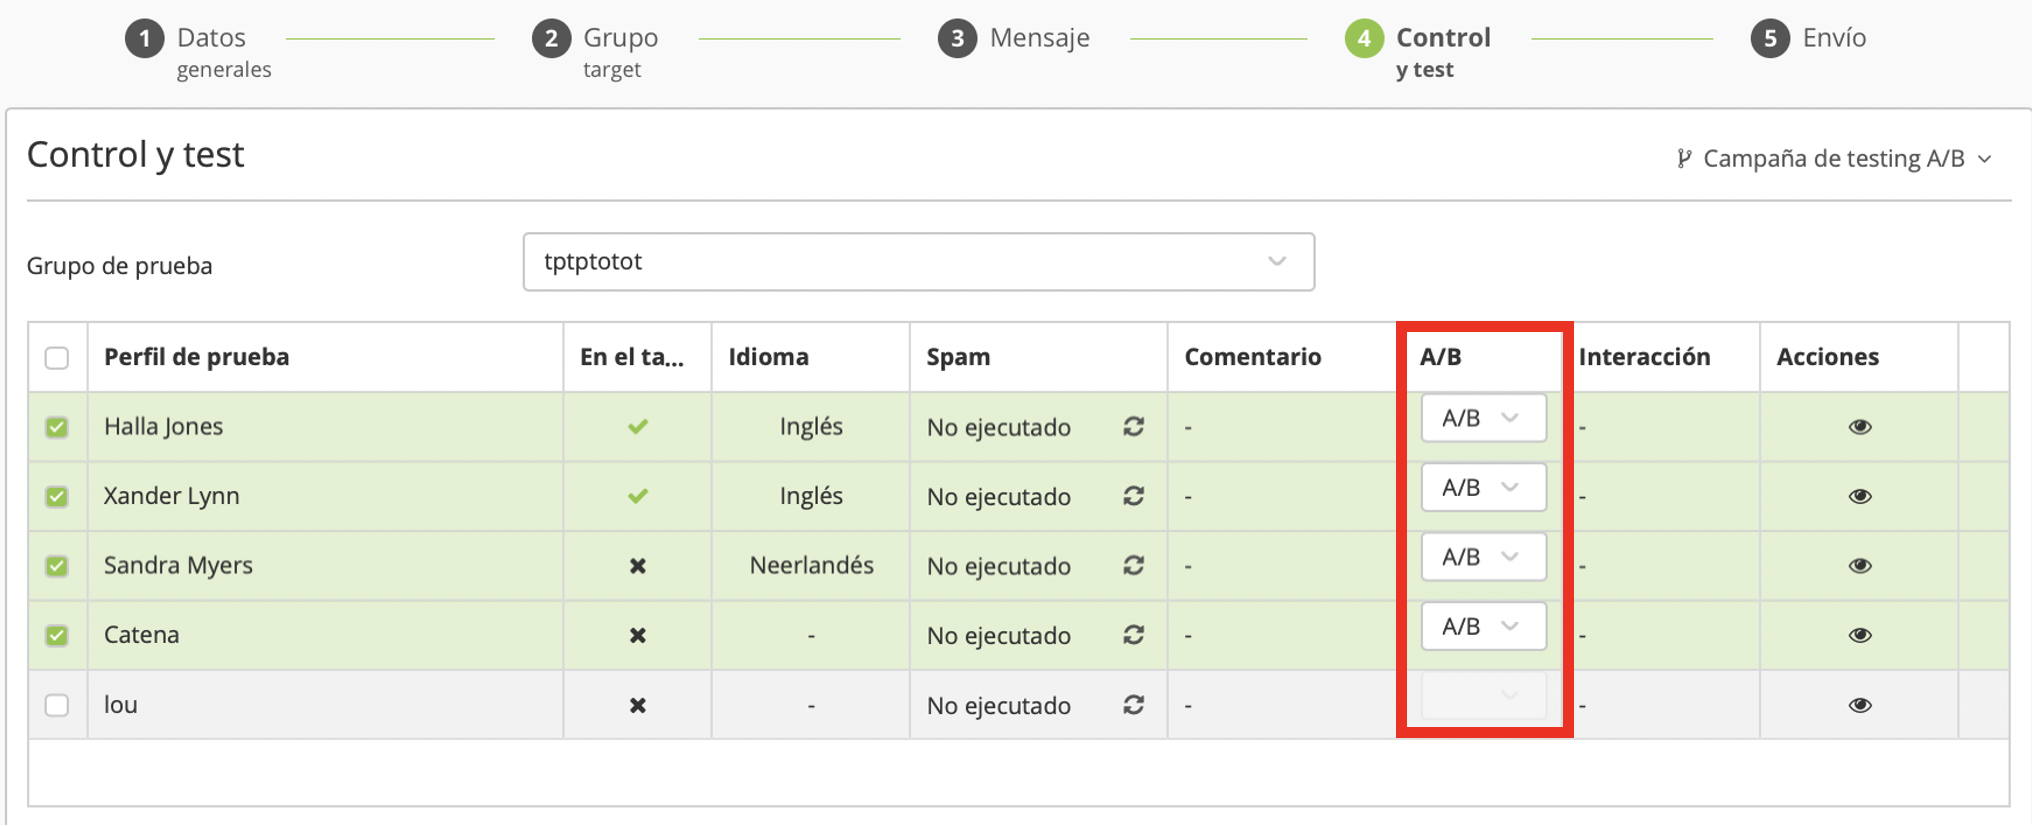The width and height of the screenshot is (2032, 826).
Task: Open A/B dropdown for Halla Jones
Action: (1483, 418)
